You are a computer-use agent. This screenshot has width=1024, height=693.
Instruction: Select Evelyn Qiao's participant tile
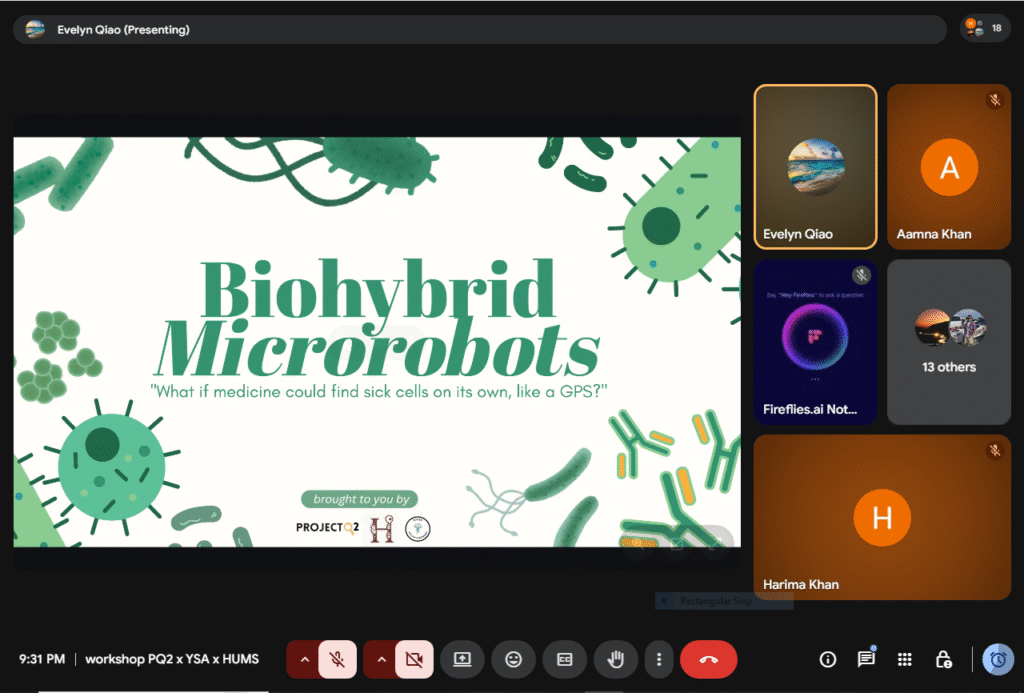tap(815, 166)
